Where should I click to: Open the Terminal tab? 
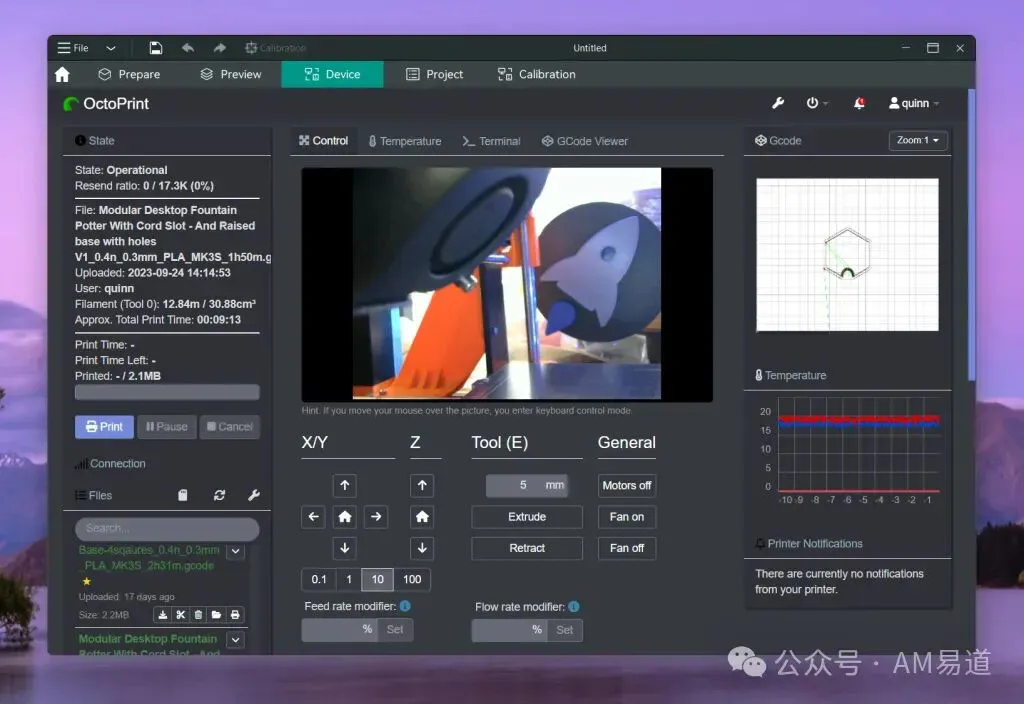coord(491,141)
